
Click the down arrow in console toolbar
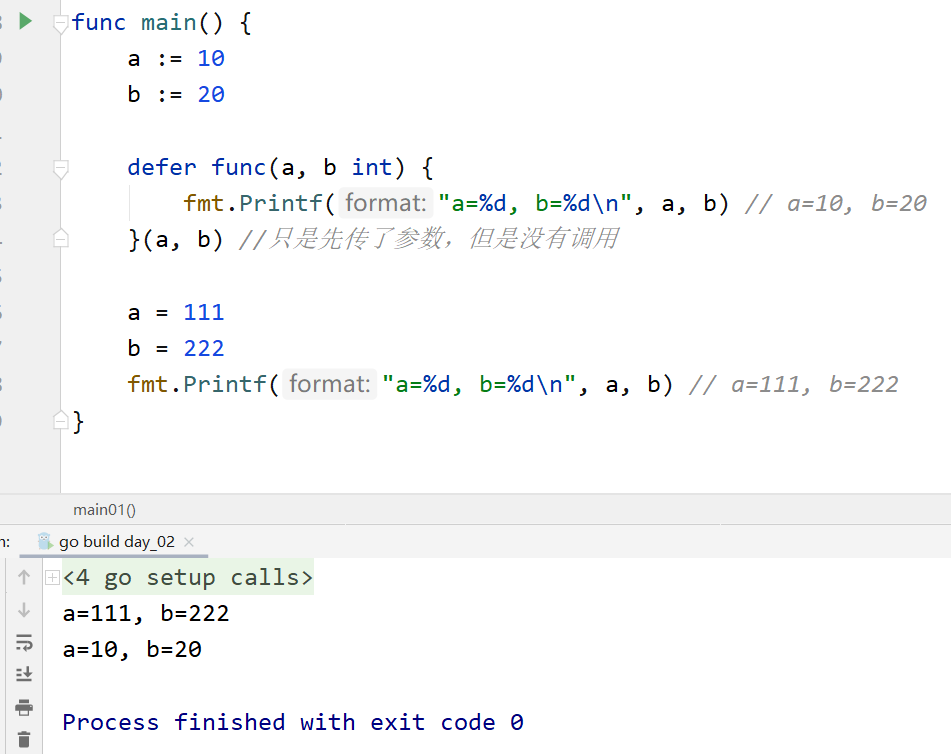pyautogui.click(x=24, y=610)
